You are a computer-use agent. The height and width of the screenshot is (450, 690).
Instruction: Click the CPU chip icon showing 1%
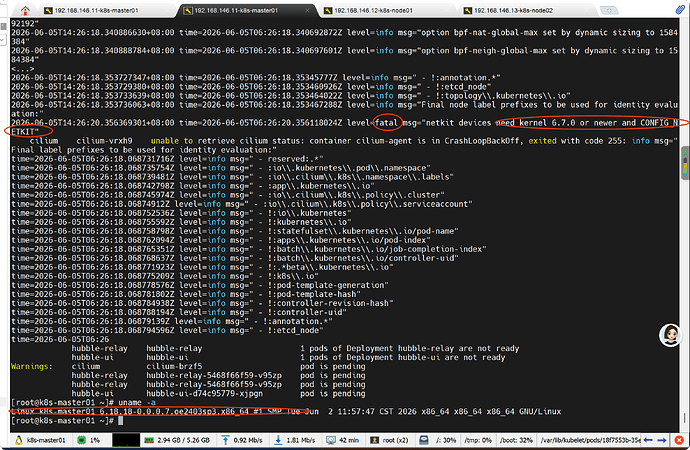pyautogui.click(x=81, y=440)
